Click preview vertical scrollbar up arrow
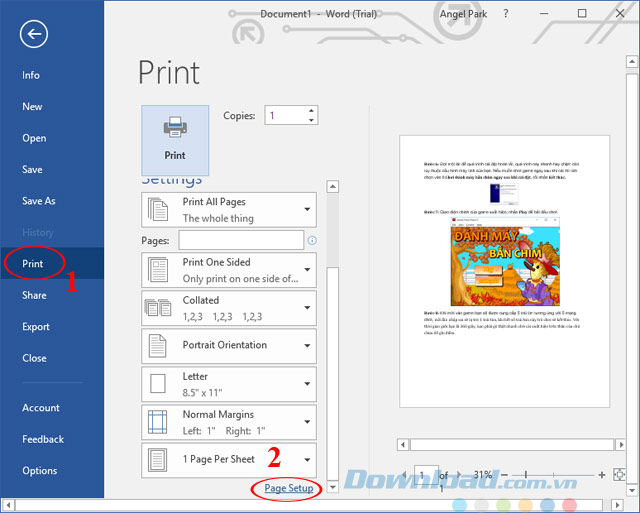The height and width of the screenshot is (513, 640). pos(632,62)
